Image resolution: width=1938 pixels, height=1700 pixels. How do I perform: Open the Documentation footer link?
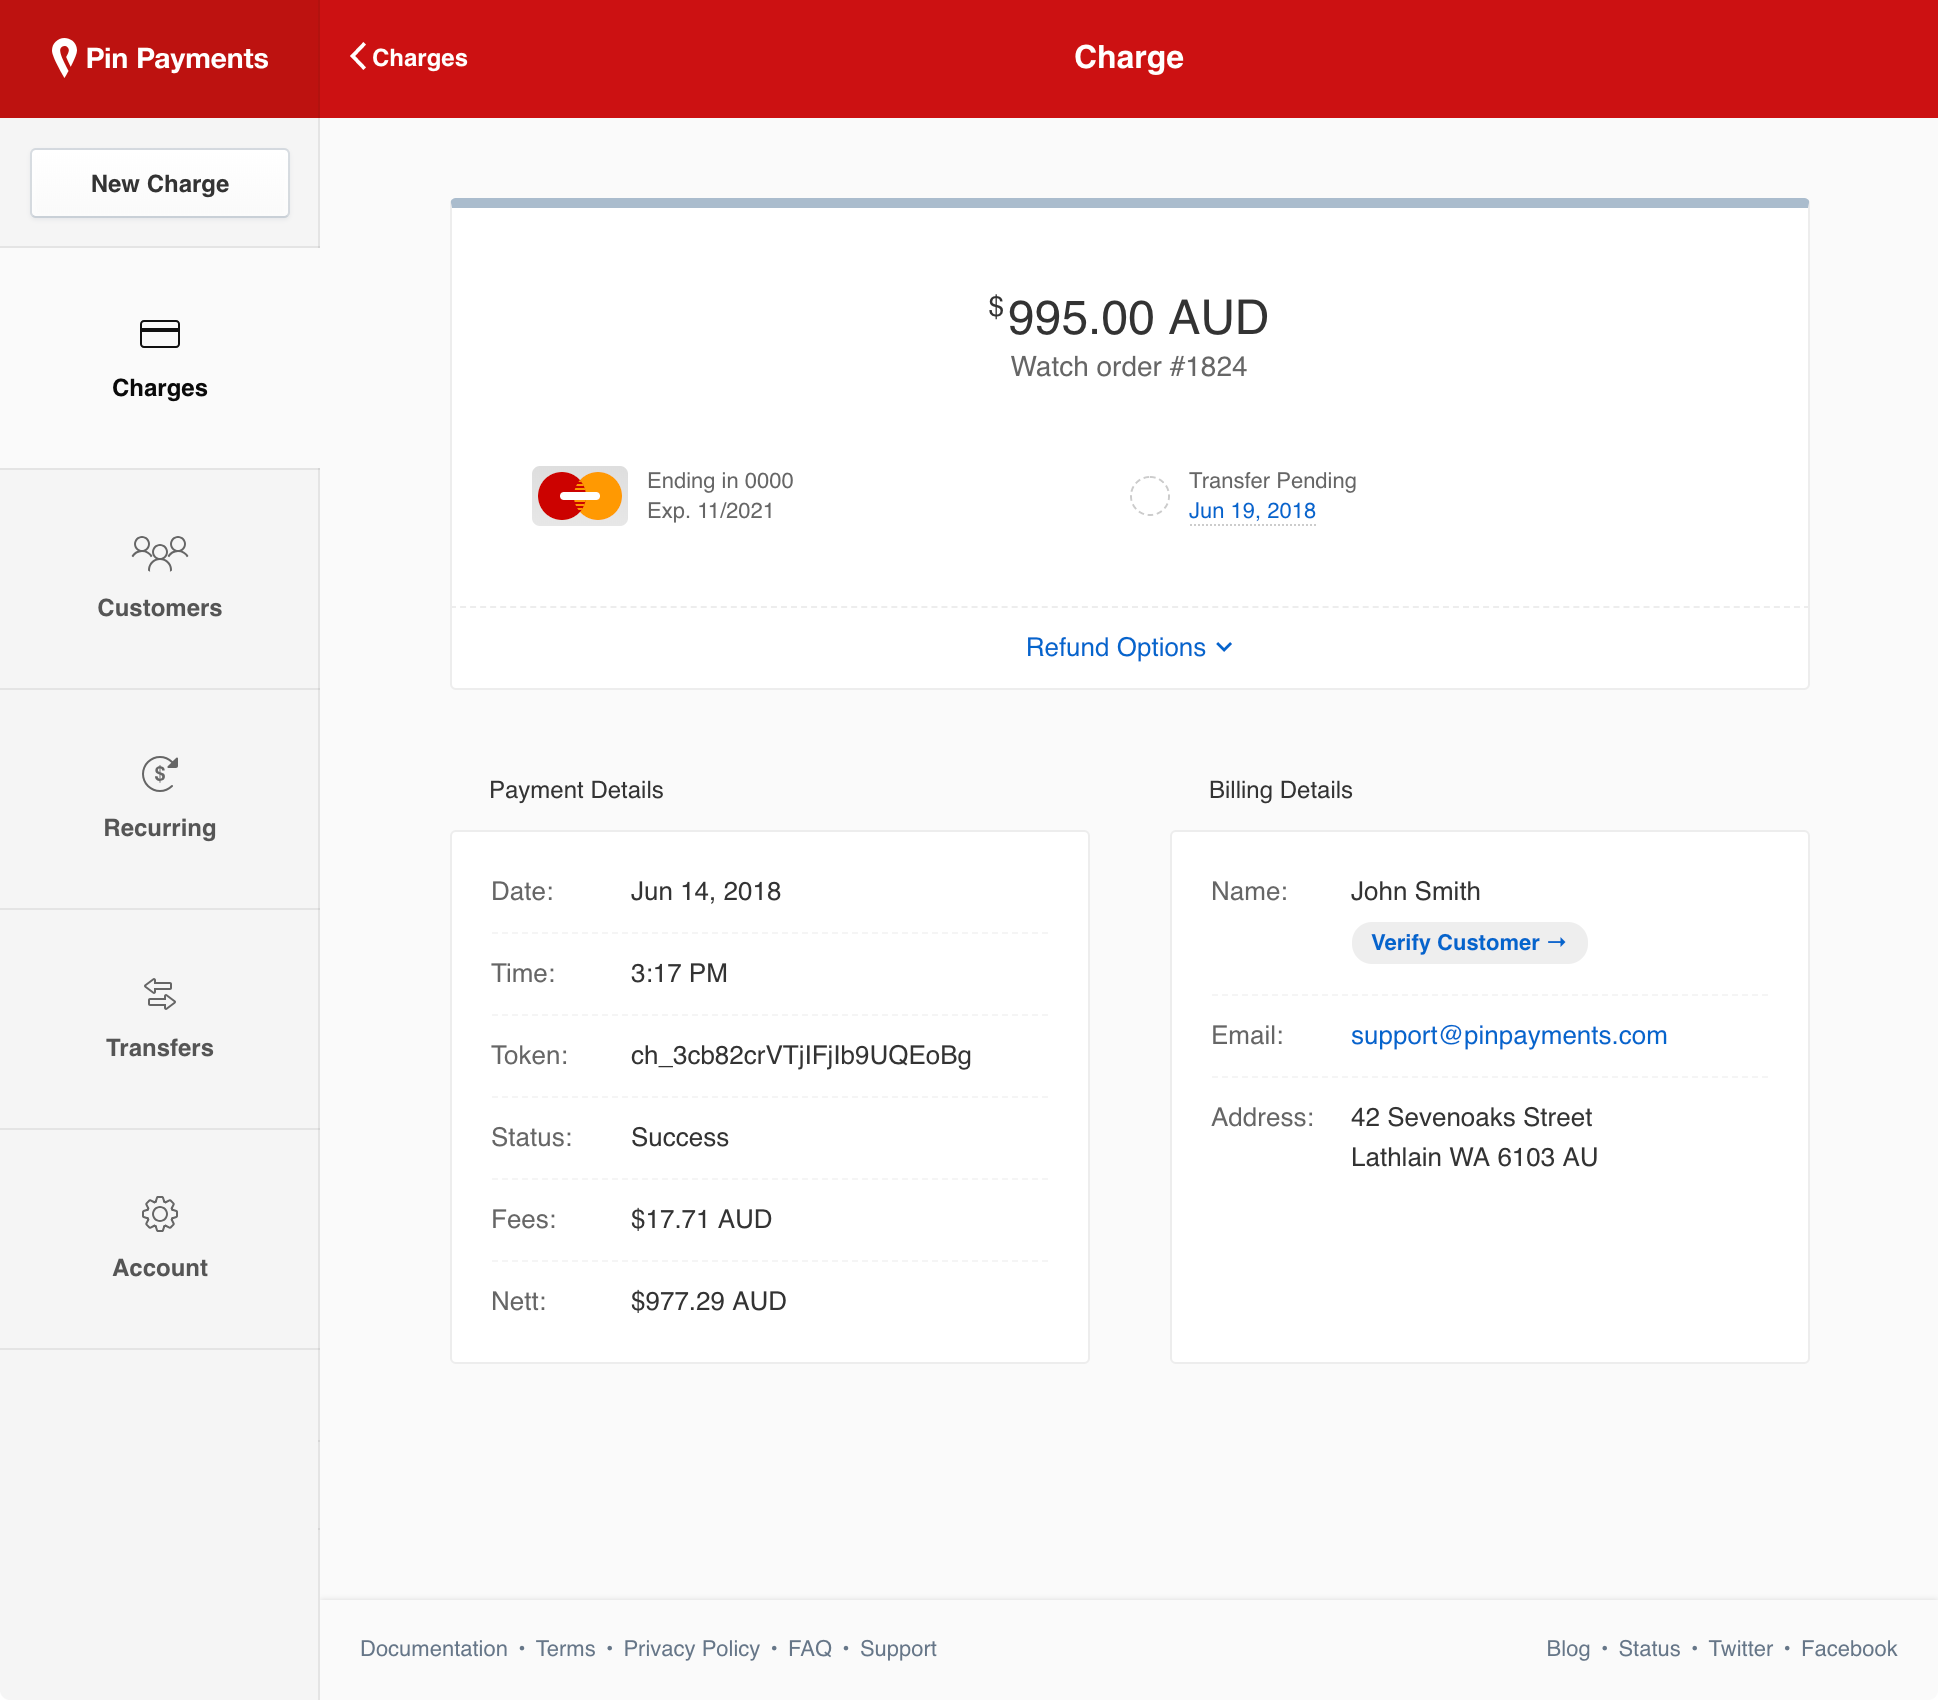coord(434,1648)
